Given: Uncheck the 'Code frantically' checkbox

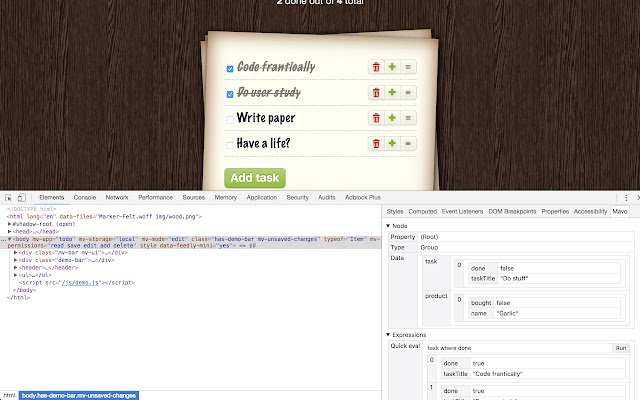Looking at the screenshot, I should click(x=230, y=69).
